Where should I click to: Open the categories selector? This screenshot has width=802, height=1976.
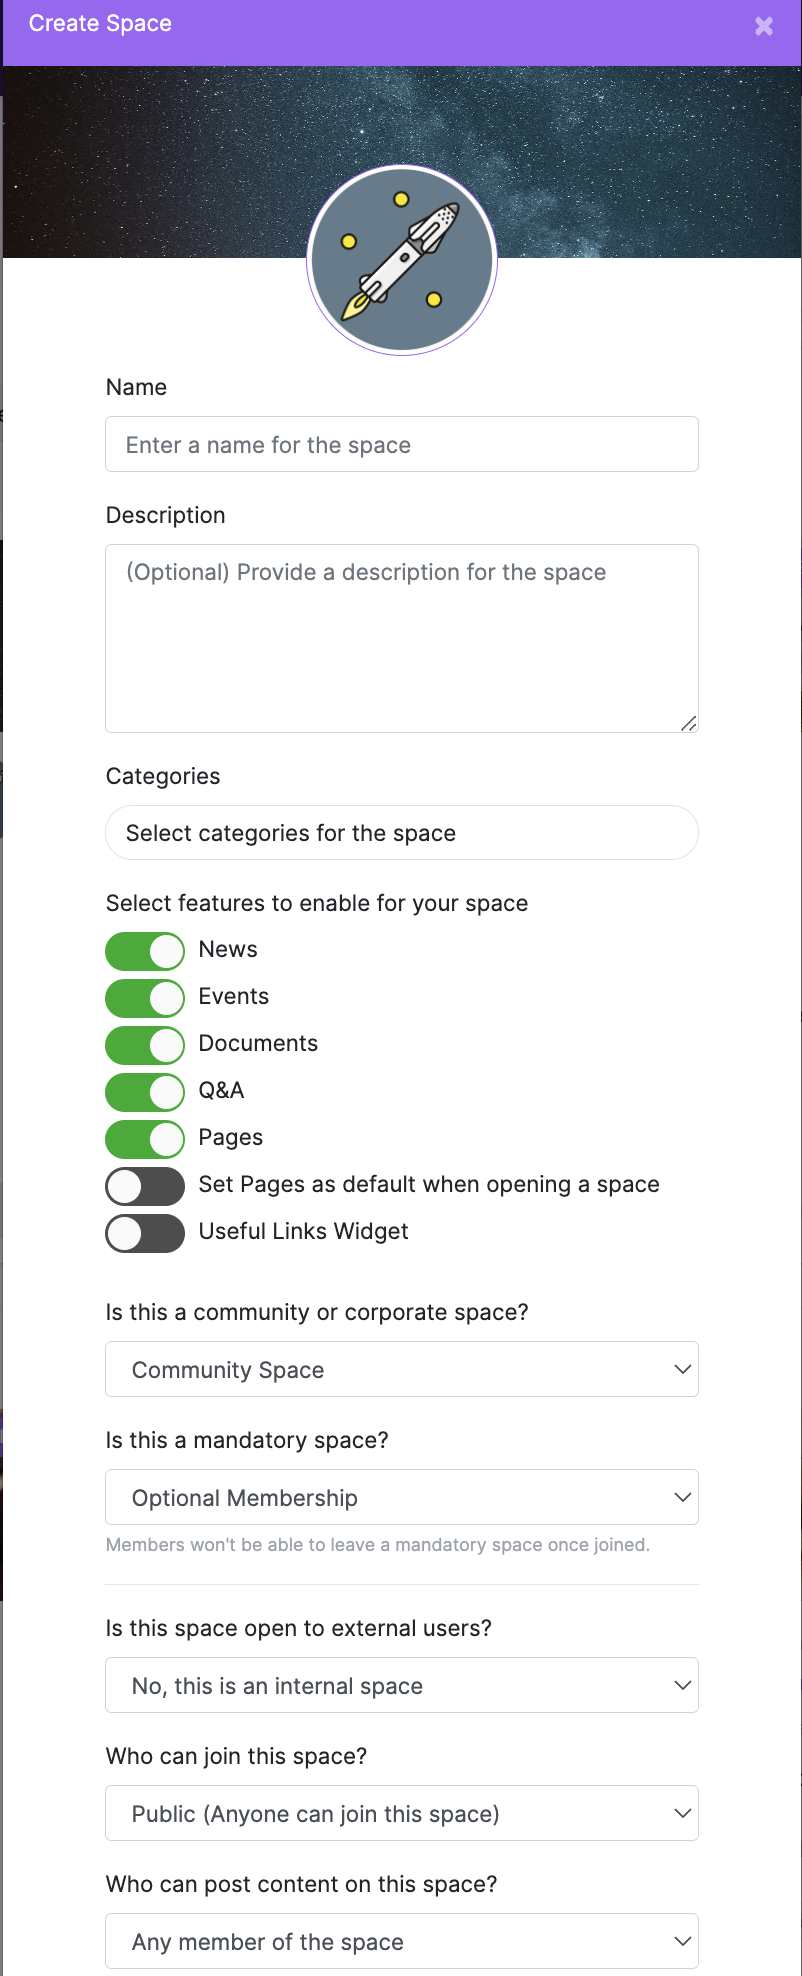pos(401,832)
